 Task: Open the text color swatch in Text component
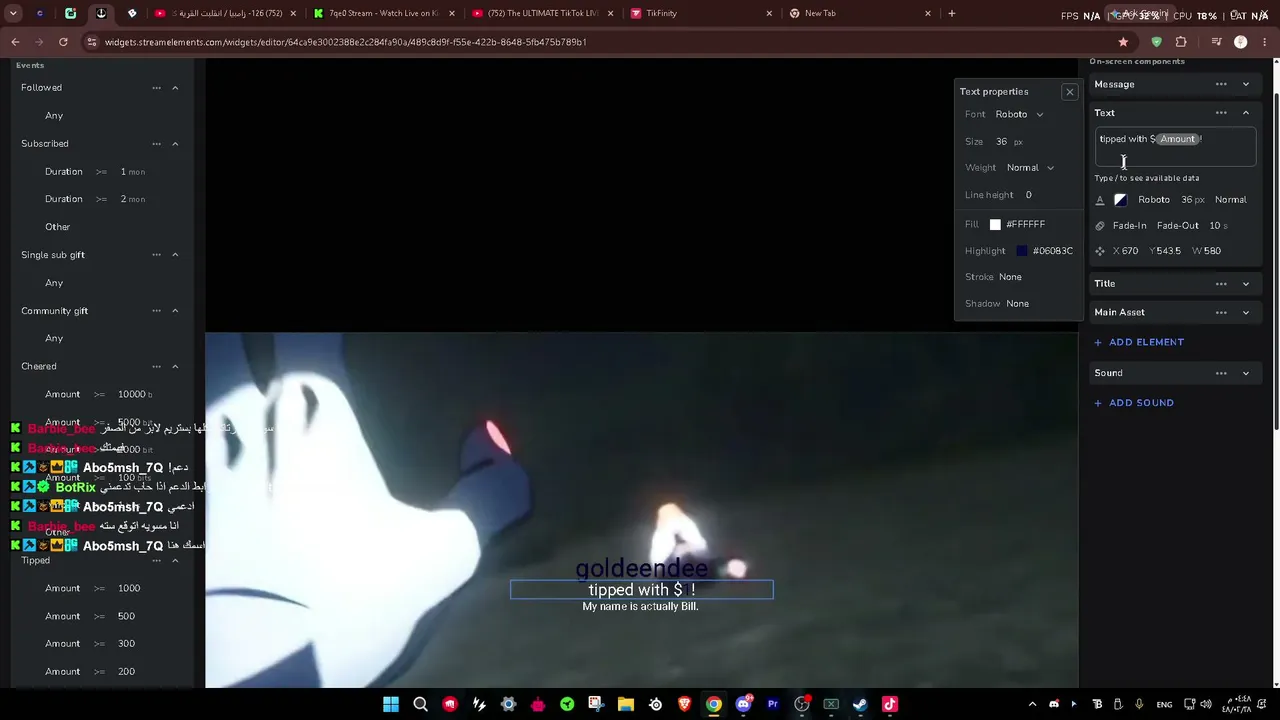click(x=1120, y=200)
